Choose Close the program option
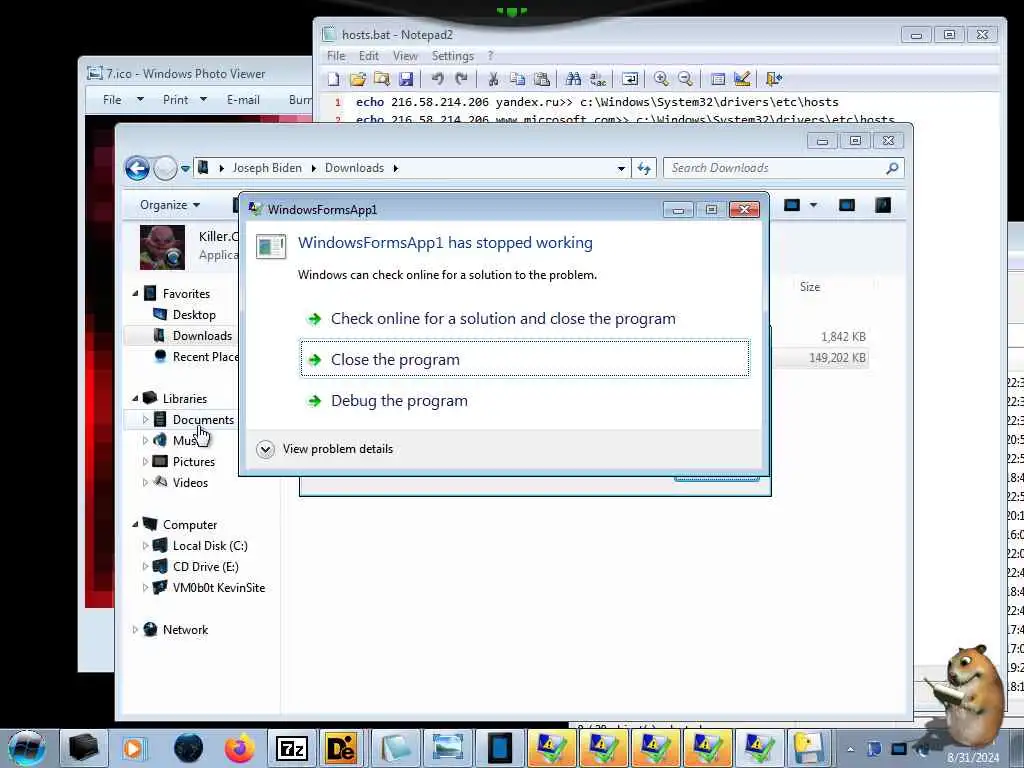Image resolution: width=1024 pixels, height=768 pixels. [x=524, y=359]
